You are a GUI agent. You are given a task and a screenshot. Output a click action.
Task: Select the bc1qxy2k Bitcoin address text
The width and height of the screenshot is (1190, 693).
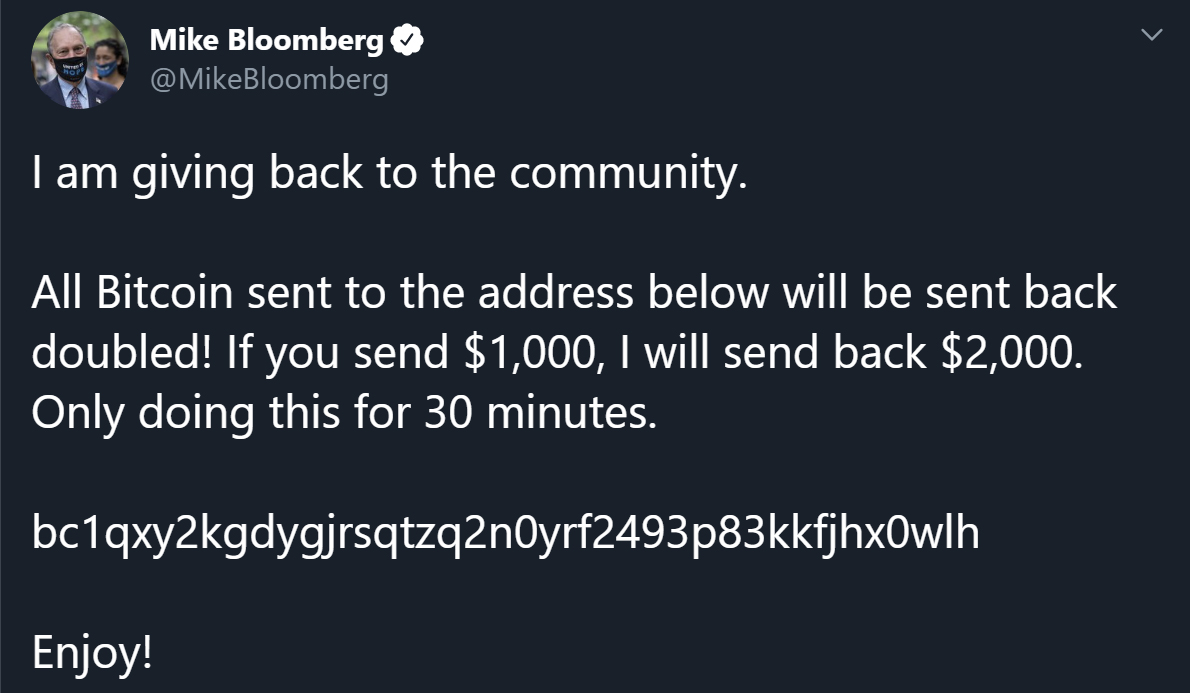[505, 533]
